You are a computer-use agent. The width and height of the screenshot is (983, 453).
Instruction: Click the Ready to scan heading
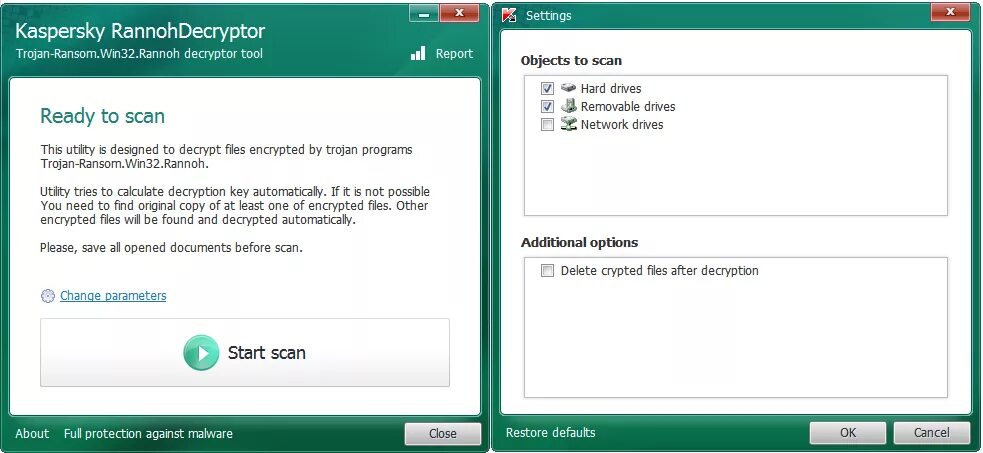[x=102, y=117]
